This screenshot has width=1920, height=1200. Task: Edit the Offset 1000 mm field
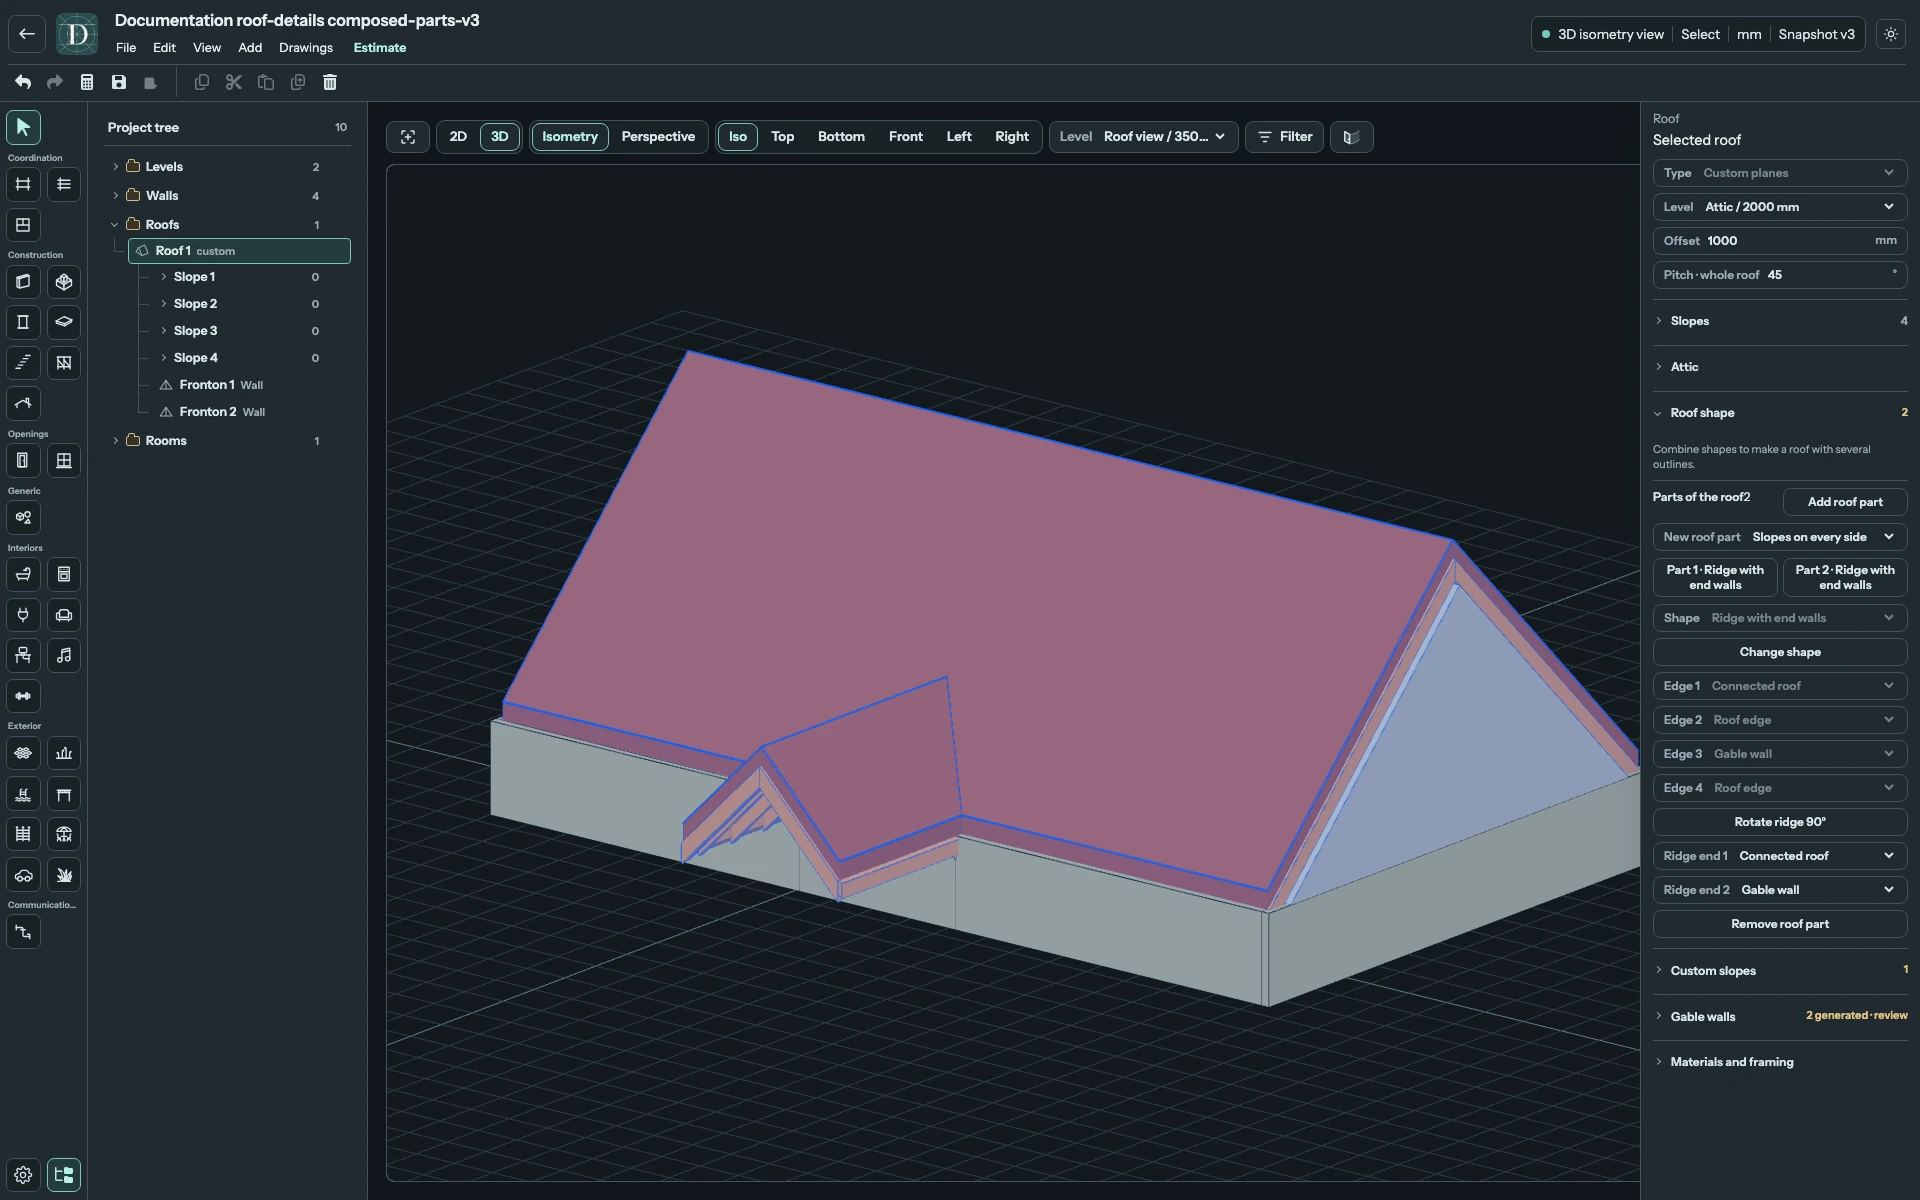1780,241
